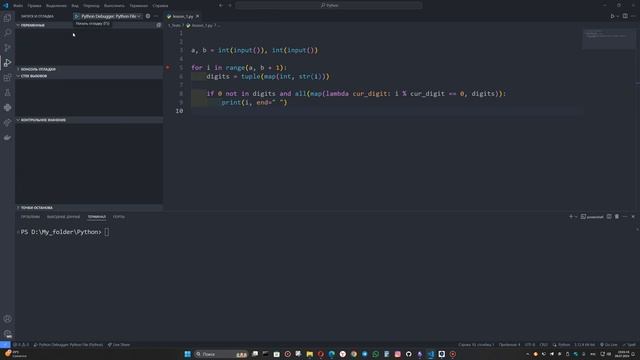Screen dimensions: 640x360
Task: Run Python file from editor title bar
Action: pyautogui.click(x=612, y=16)
